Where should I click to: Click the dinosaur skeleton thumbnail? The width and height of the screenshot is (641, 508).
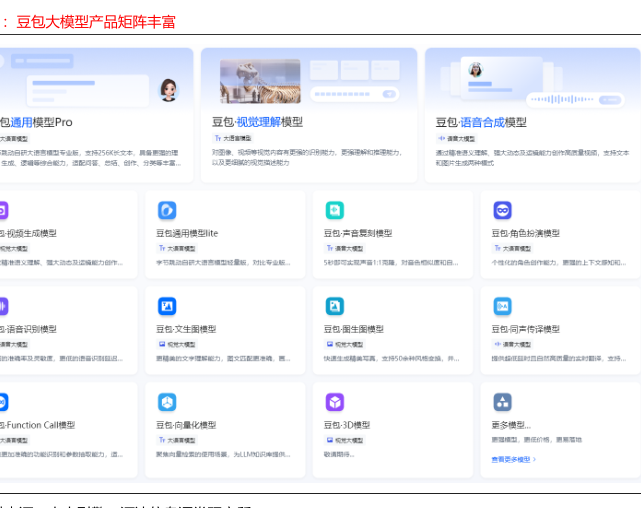click(x=260, y=81)
